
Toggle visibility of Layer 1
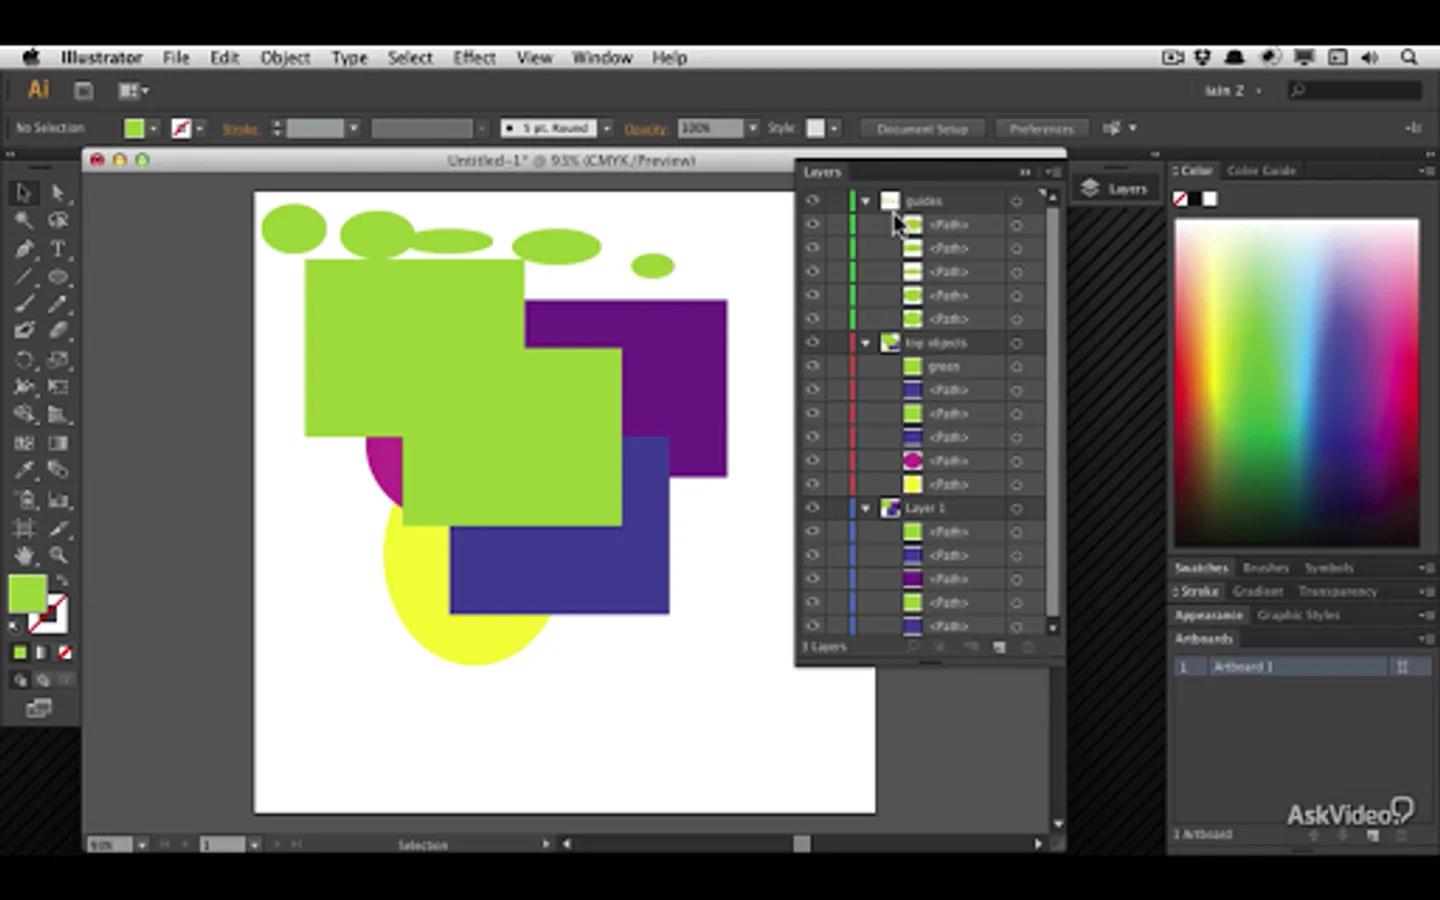[812, 508]
